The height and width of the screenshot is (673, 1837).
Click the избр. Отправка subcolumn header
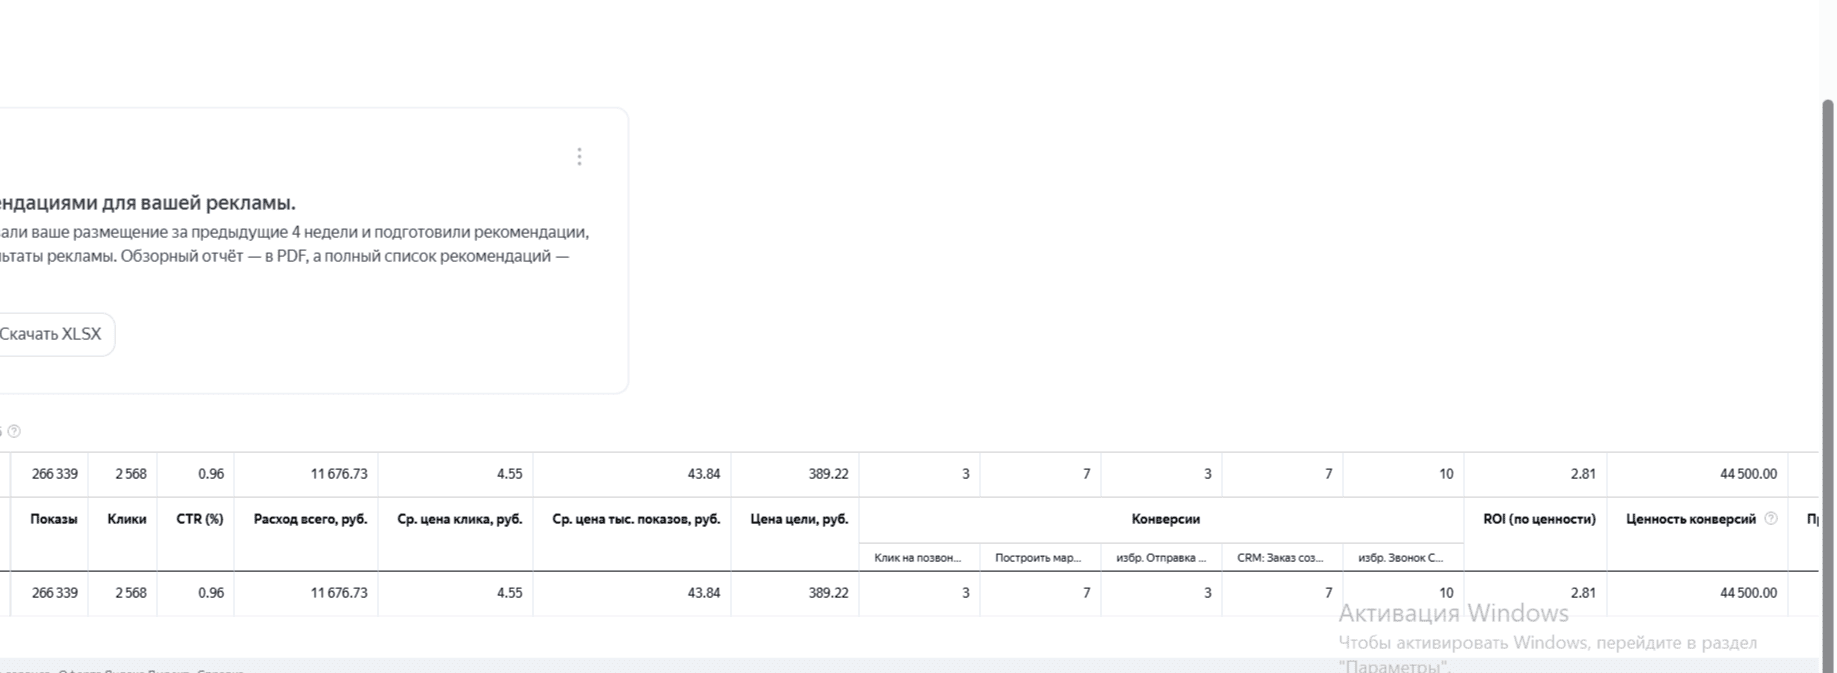pos(1161,557)
